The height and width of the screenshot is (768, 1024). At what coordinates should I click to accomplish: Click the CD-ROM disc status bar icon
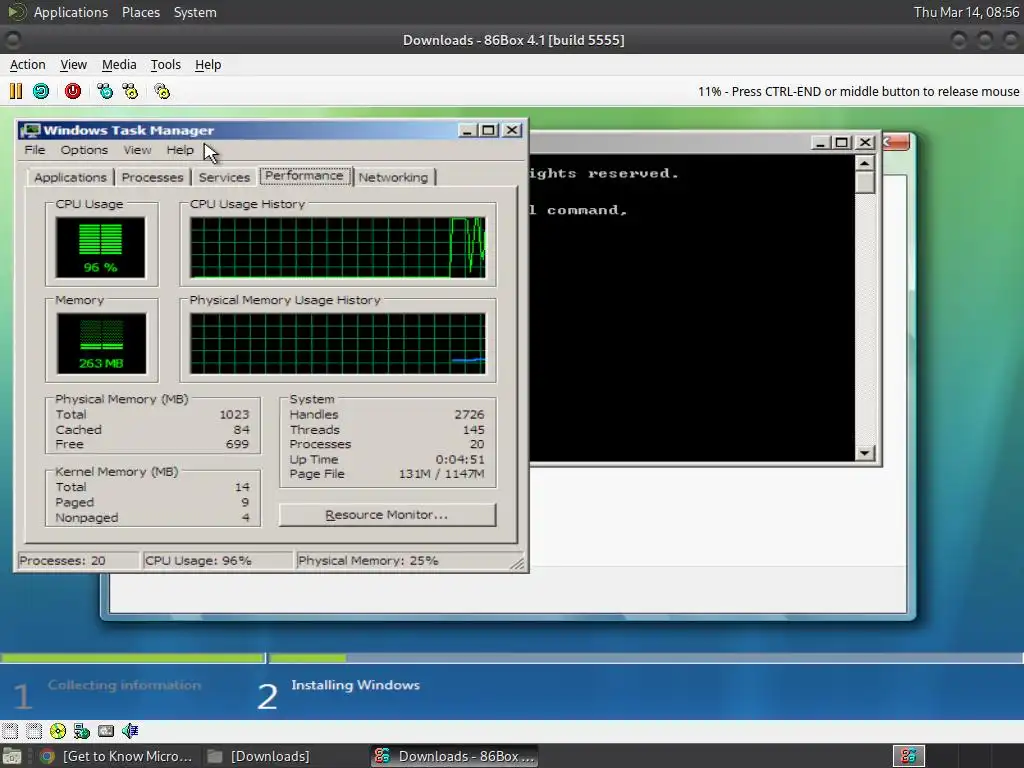(58, 731)
